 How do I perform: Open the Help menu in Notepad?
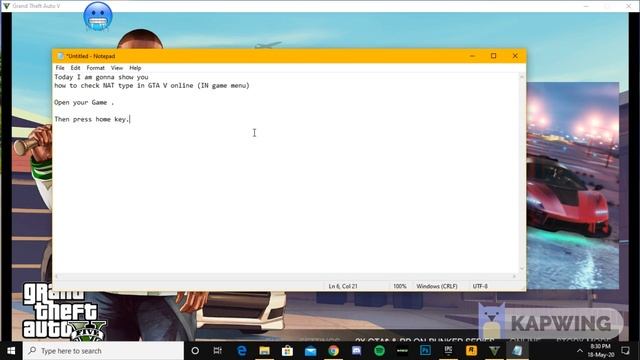point(135,68)
